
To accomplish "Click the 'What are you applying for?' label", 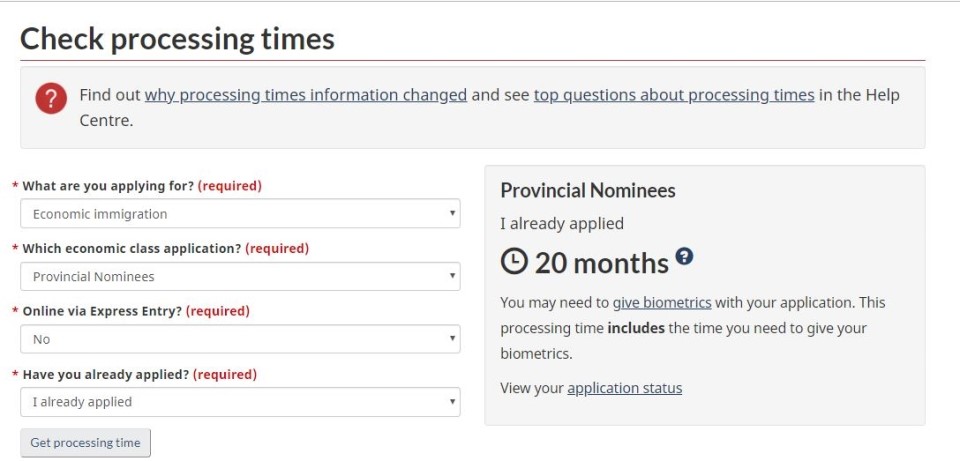I will (x=108, y=186).
